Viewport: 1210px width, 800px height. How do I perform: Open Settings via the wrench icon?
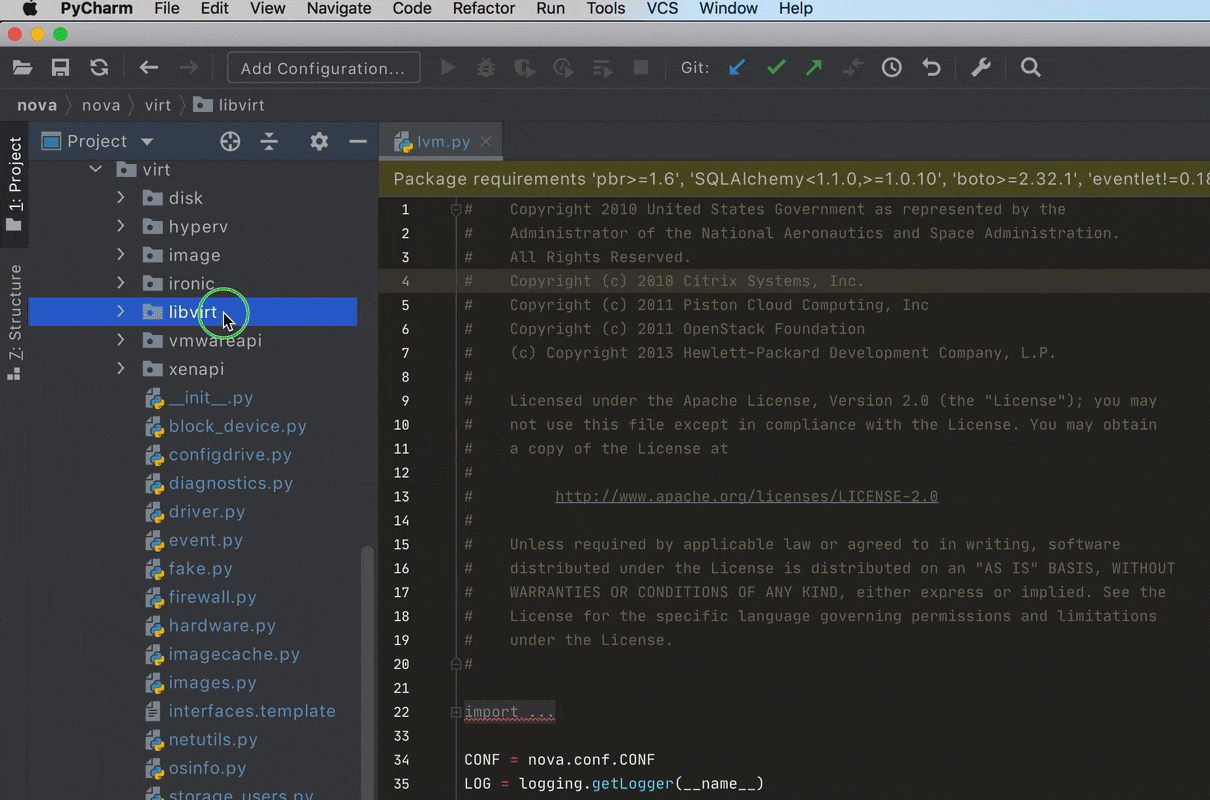click(981, 68)
